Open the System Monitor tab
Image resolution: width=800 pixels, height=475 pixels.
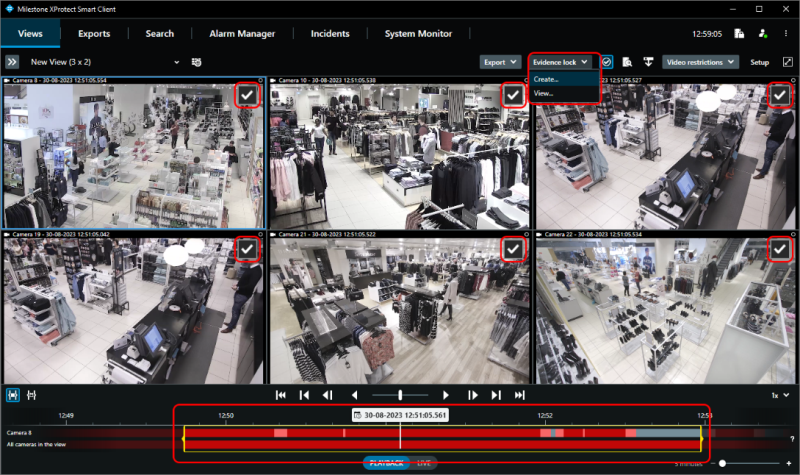pyautogui.click(x=418, y=33)
